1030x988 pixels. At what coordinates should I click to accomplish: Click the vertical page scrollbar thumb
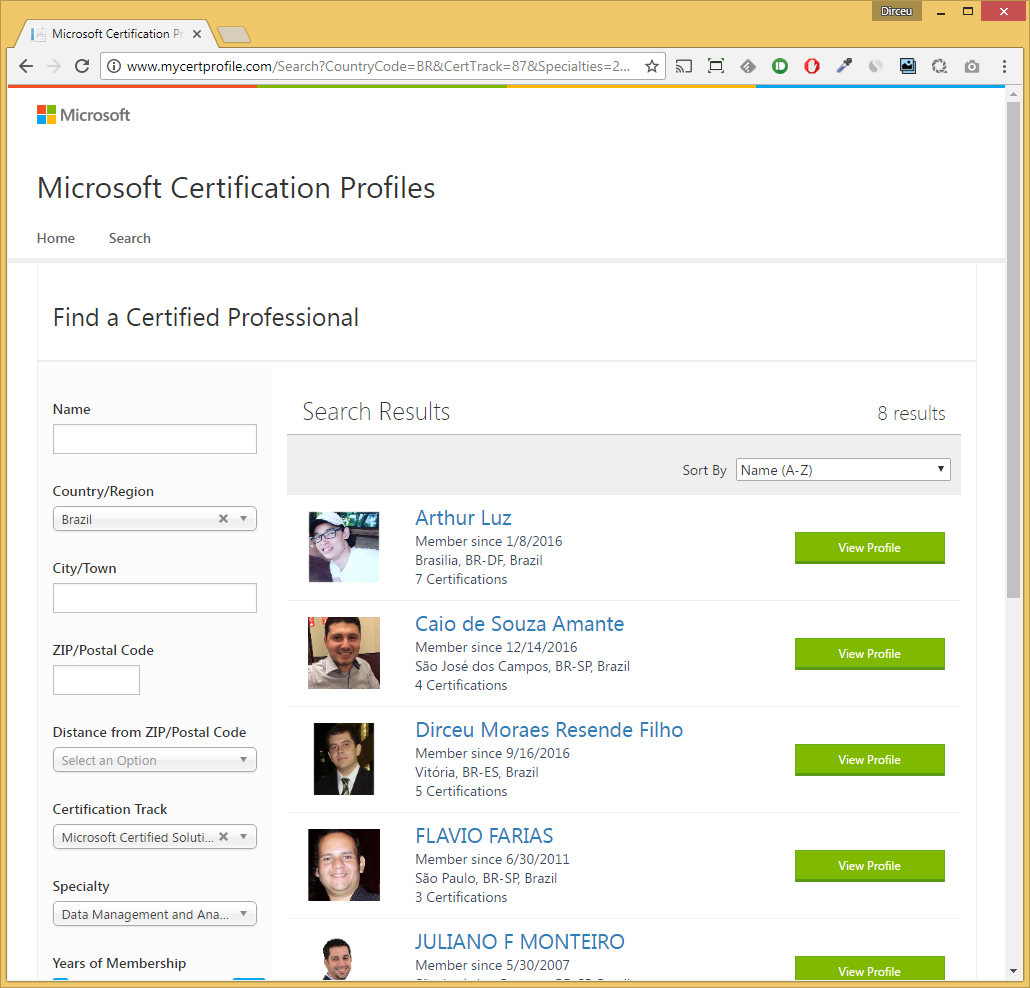point(1013,348)
